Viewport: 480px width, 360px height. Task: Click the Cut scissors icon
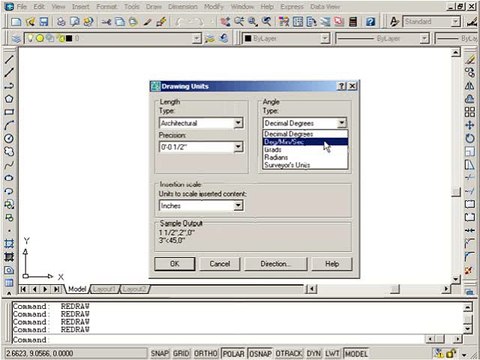pos(106,22)
